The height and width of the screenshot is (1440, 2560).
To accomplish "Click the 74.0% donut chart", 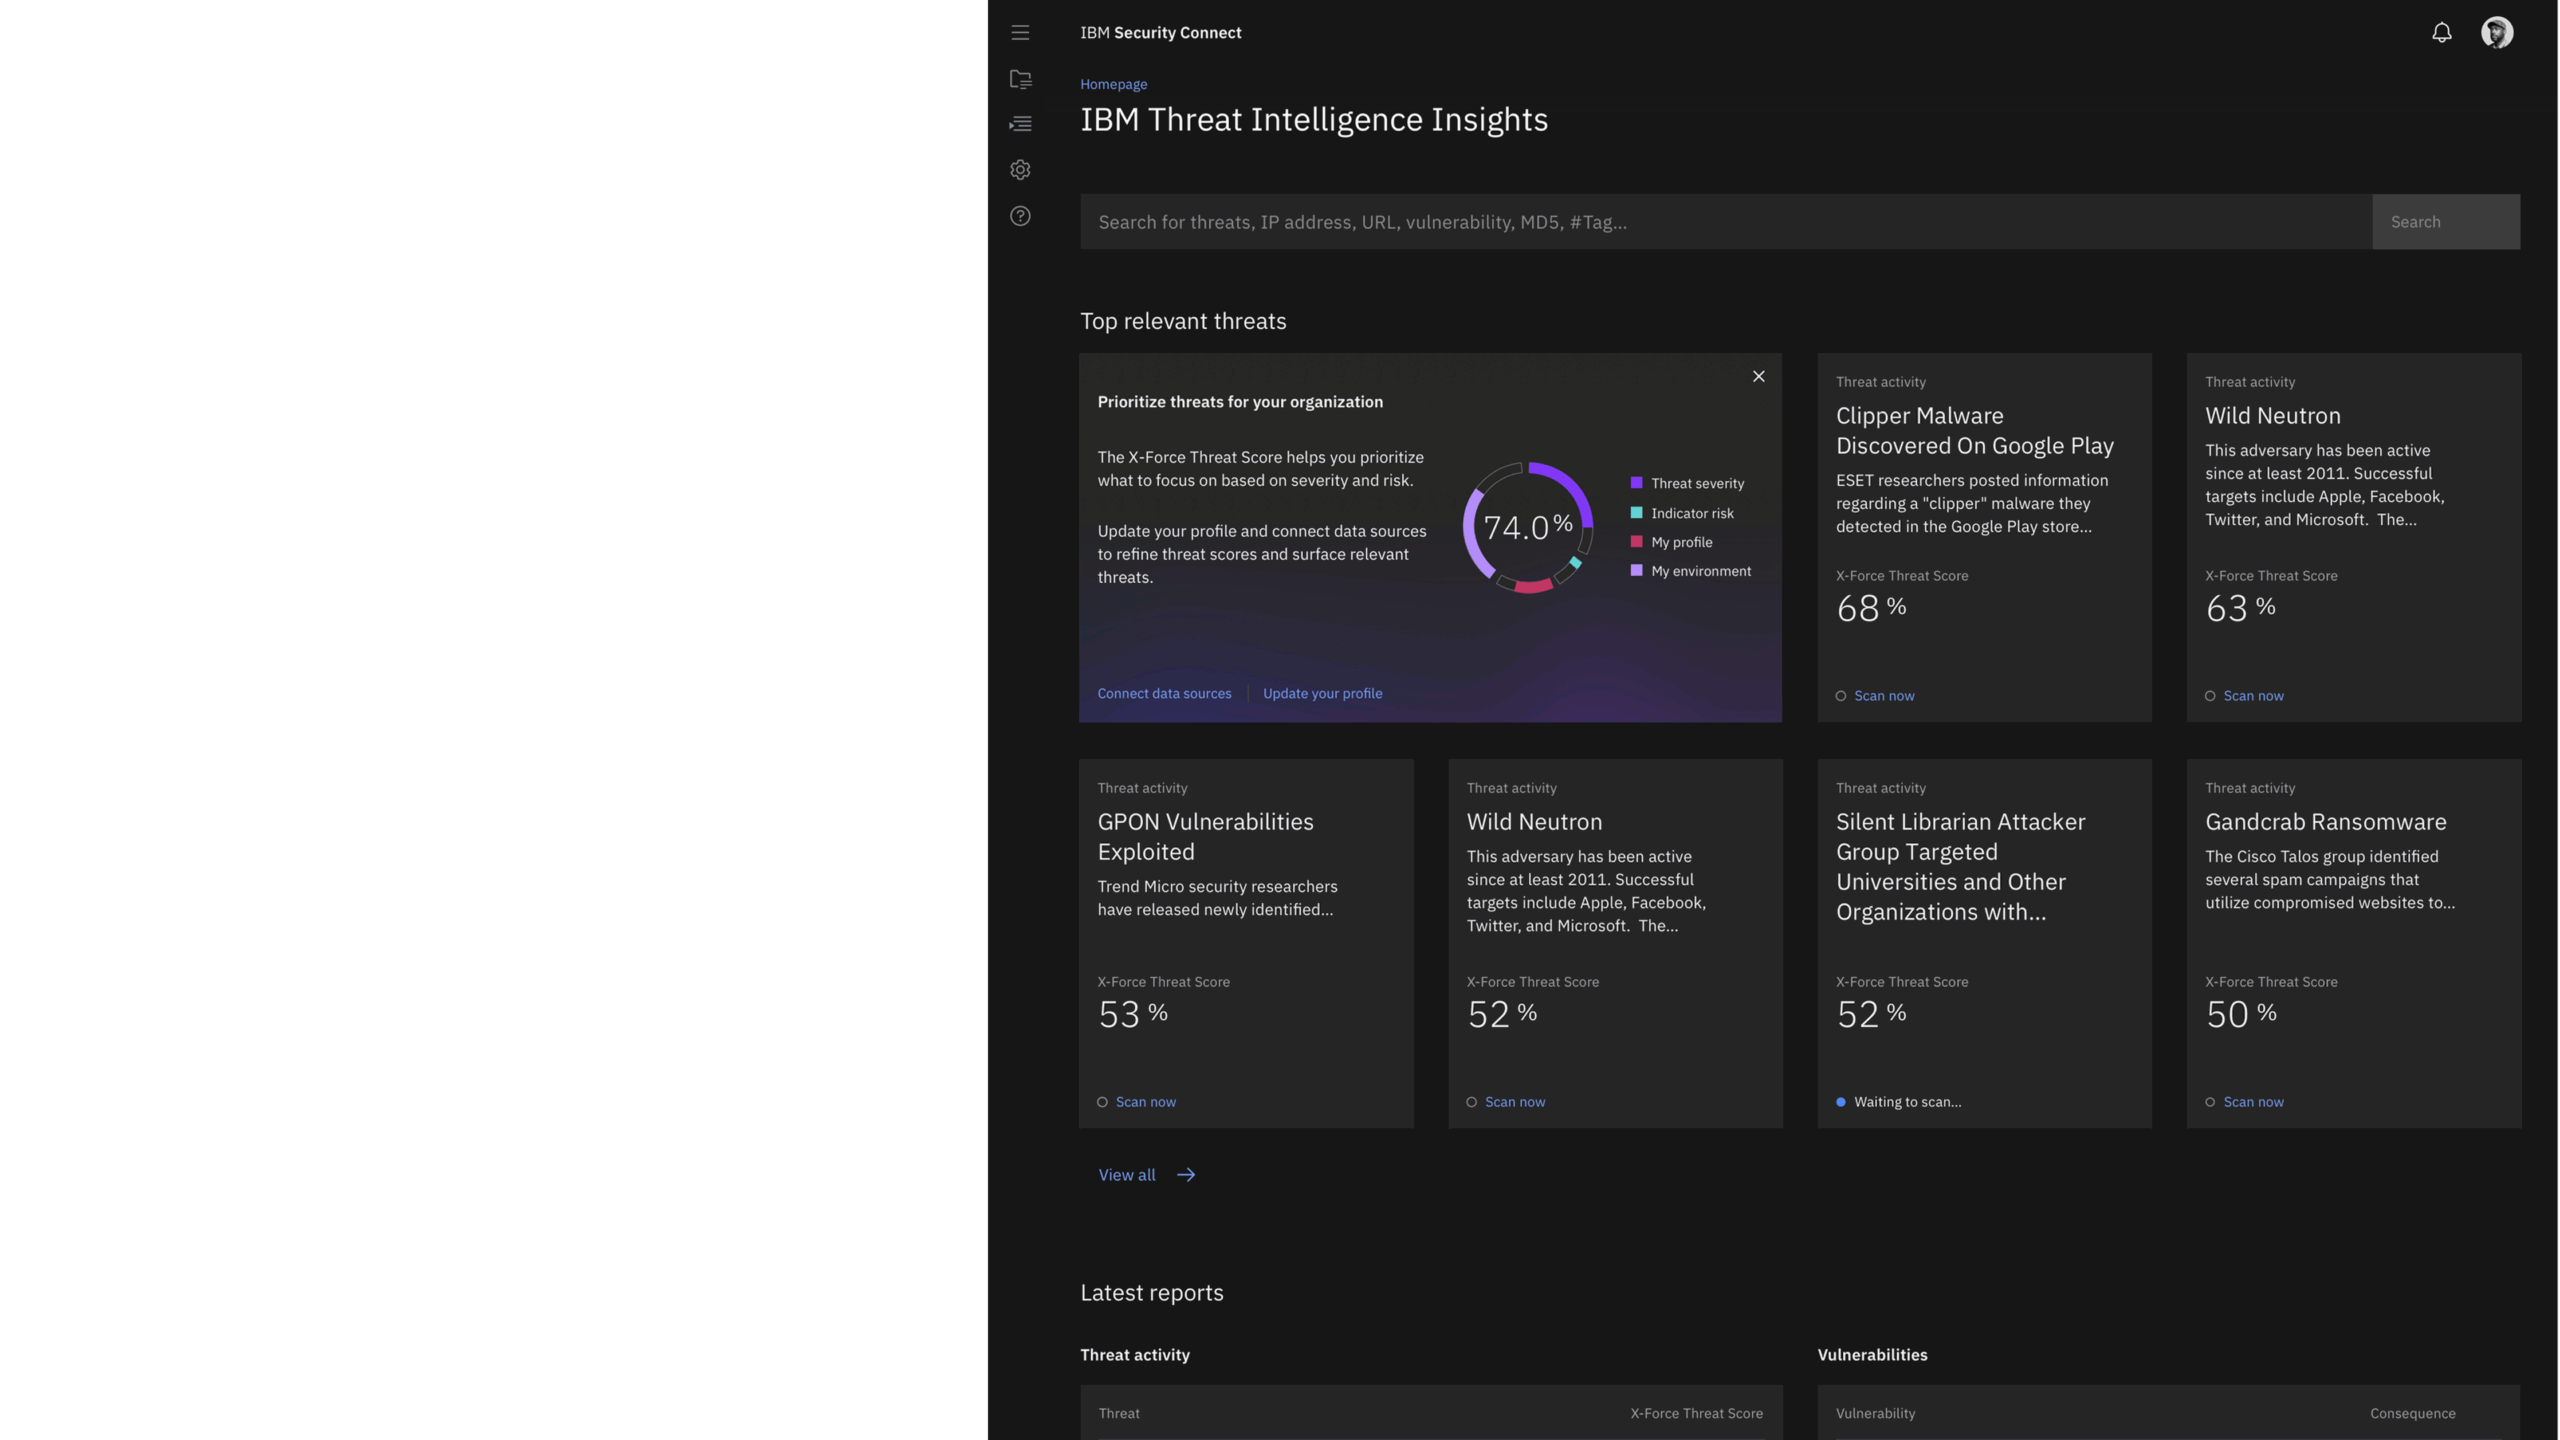I will coord(1528,527).
